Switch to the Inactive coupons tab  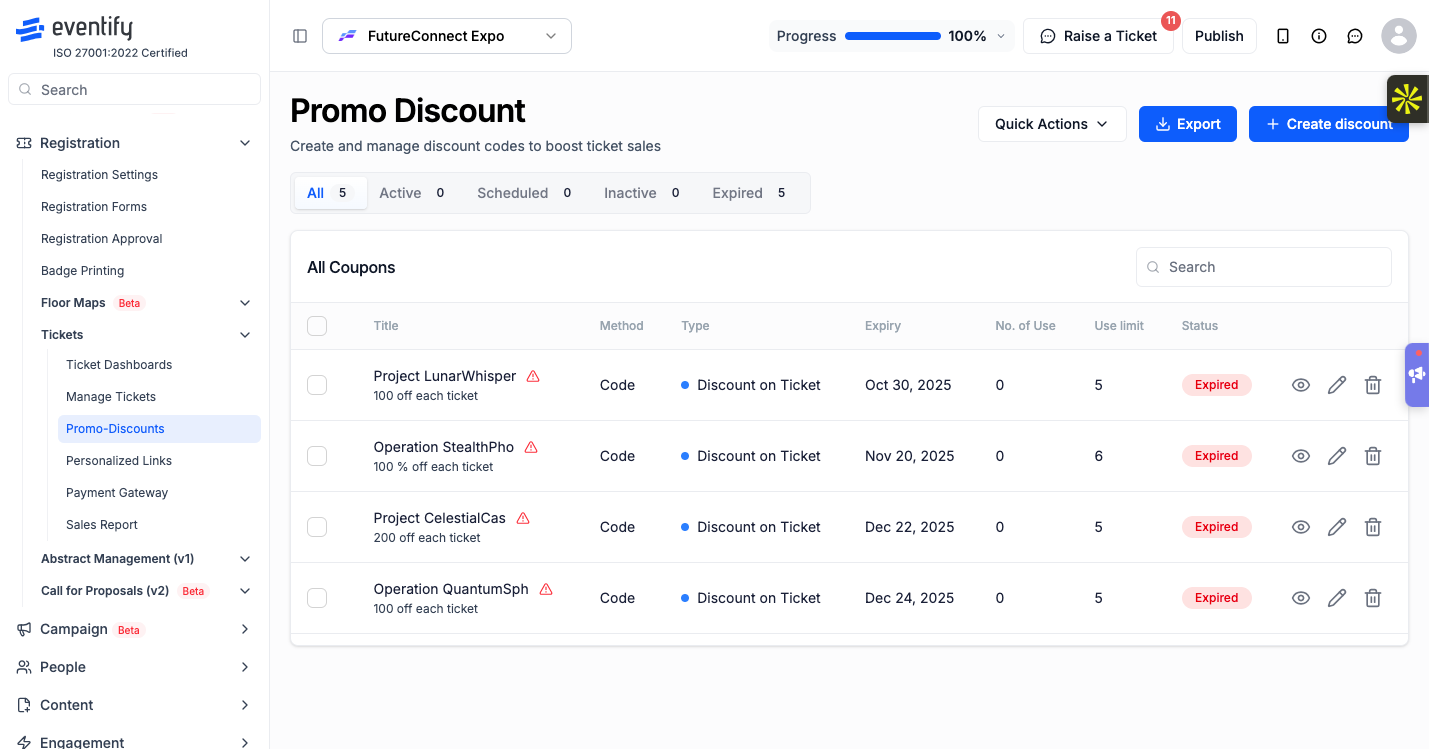pos(642,193)
